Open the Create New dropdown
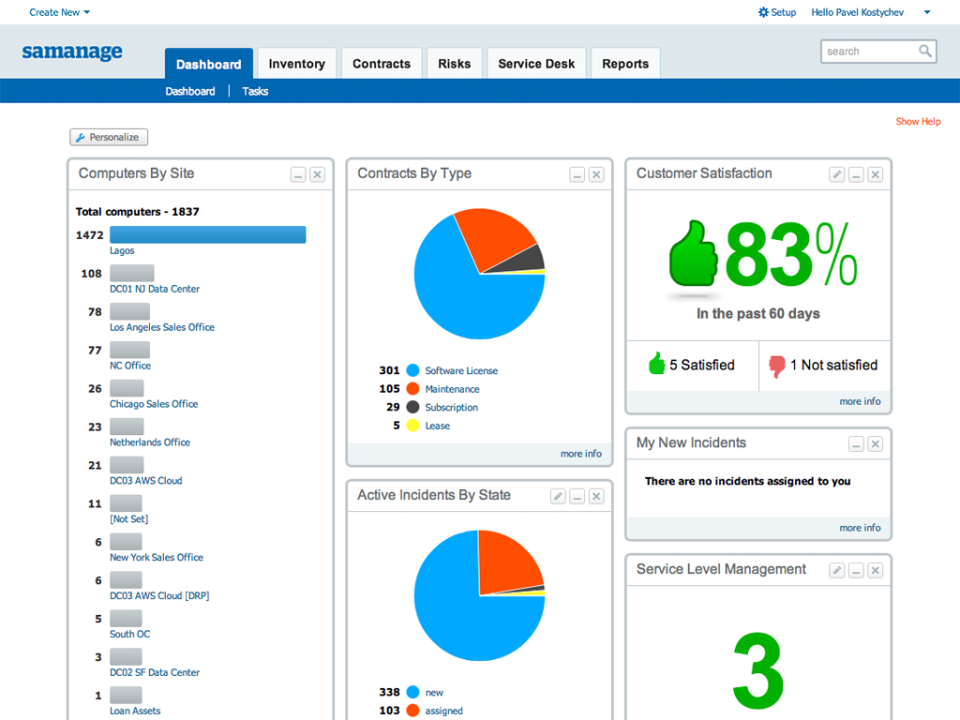 55,11
